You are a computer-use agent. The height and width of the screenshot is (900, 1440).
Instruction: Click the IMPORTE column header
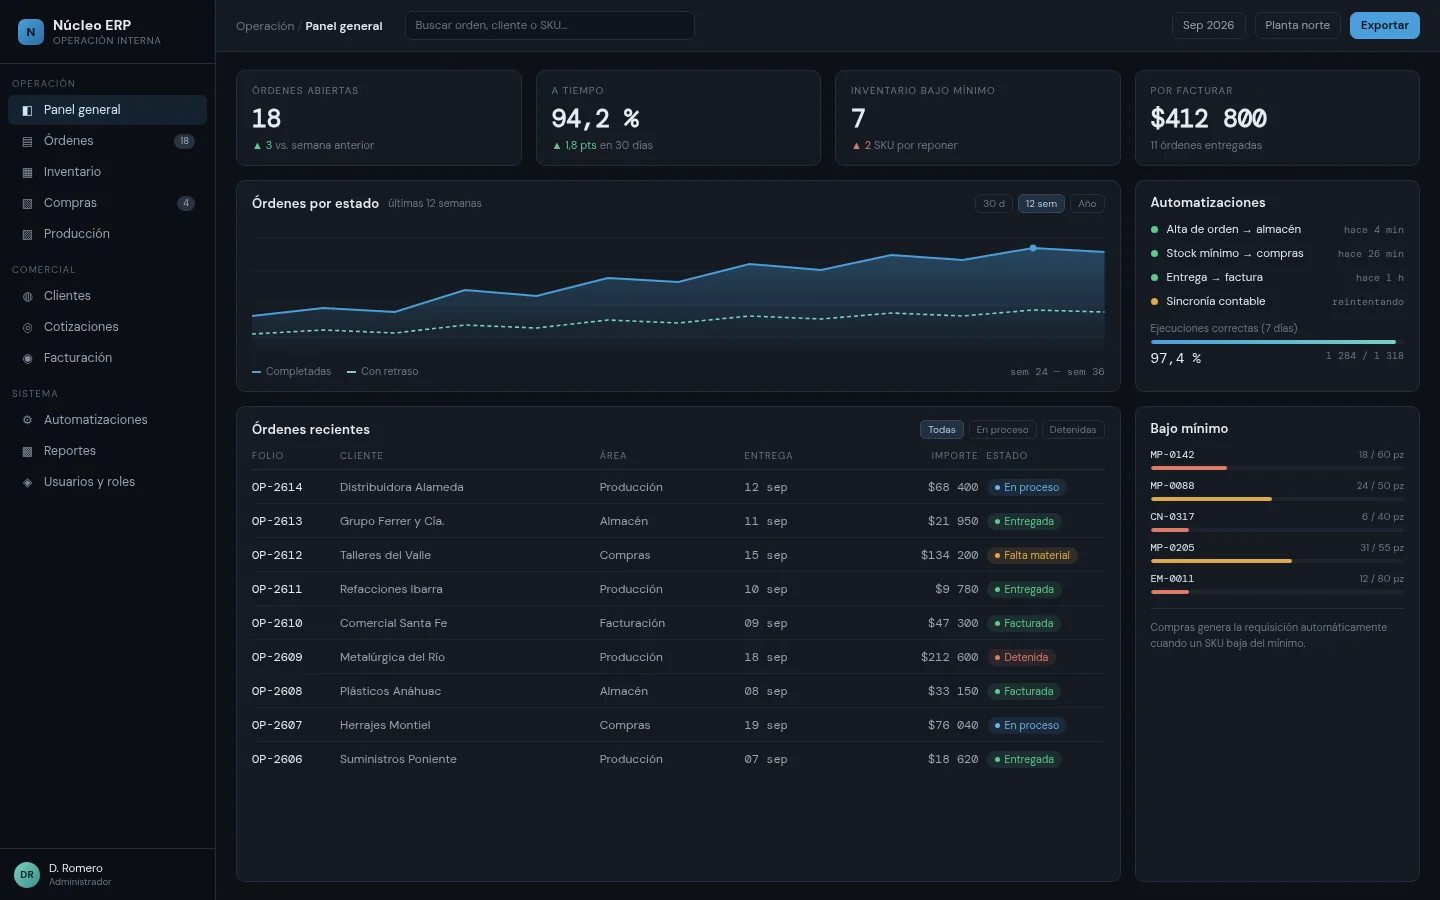tap(954, 456)
